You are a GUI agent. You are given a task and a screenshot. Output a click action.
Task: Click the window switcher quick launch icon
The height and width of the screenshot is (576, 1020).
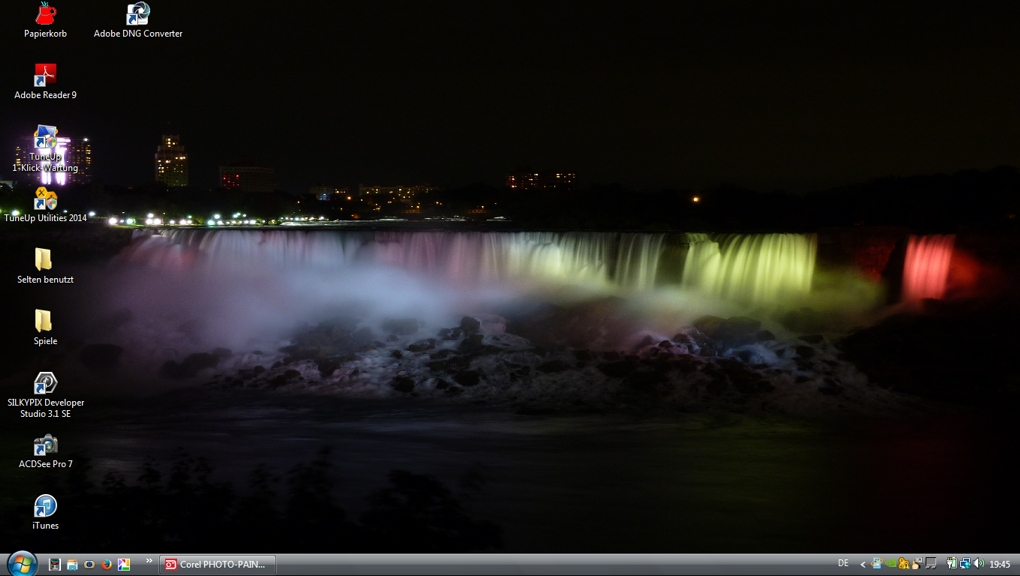click(72, 564)
